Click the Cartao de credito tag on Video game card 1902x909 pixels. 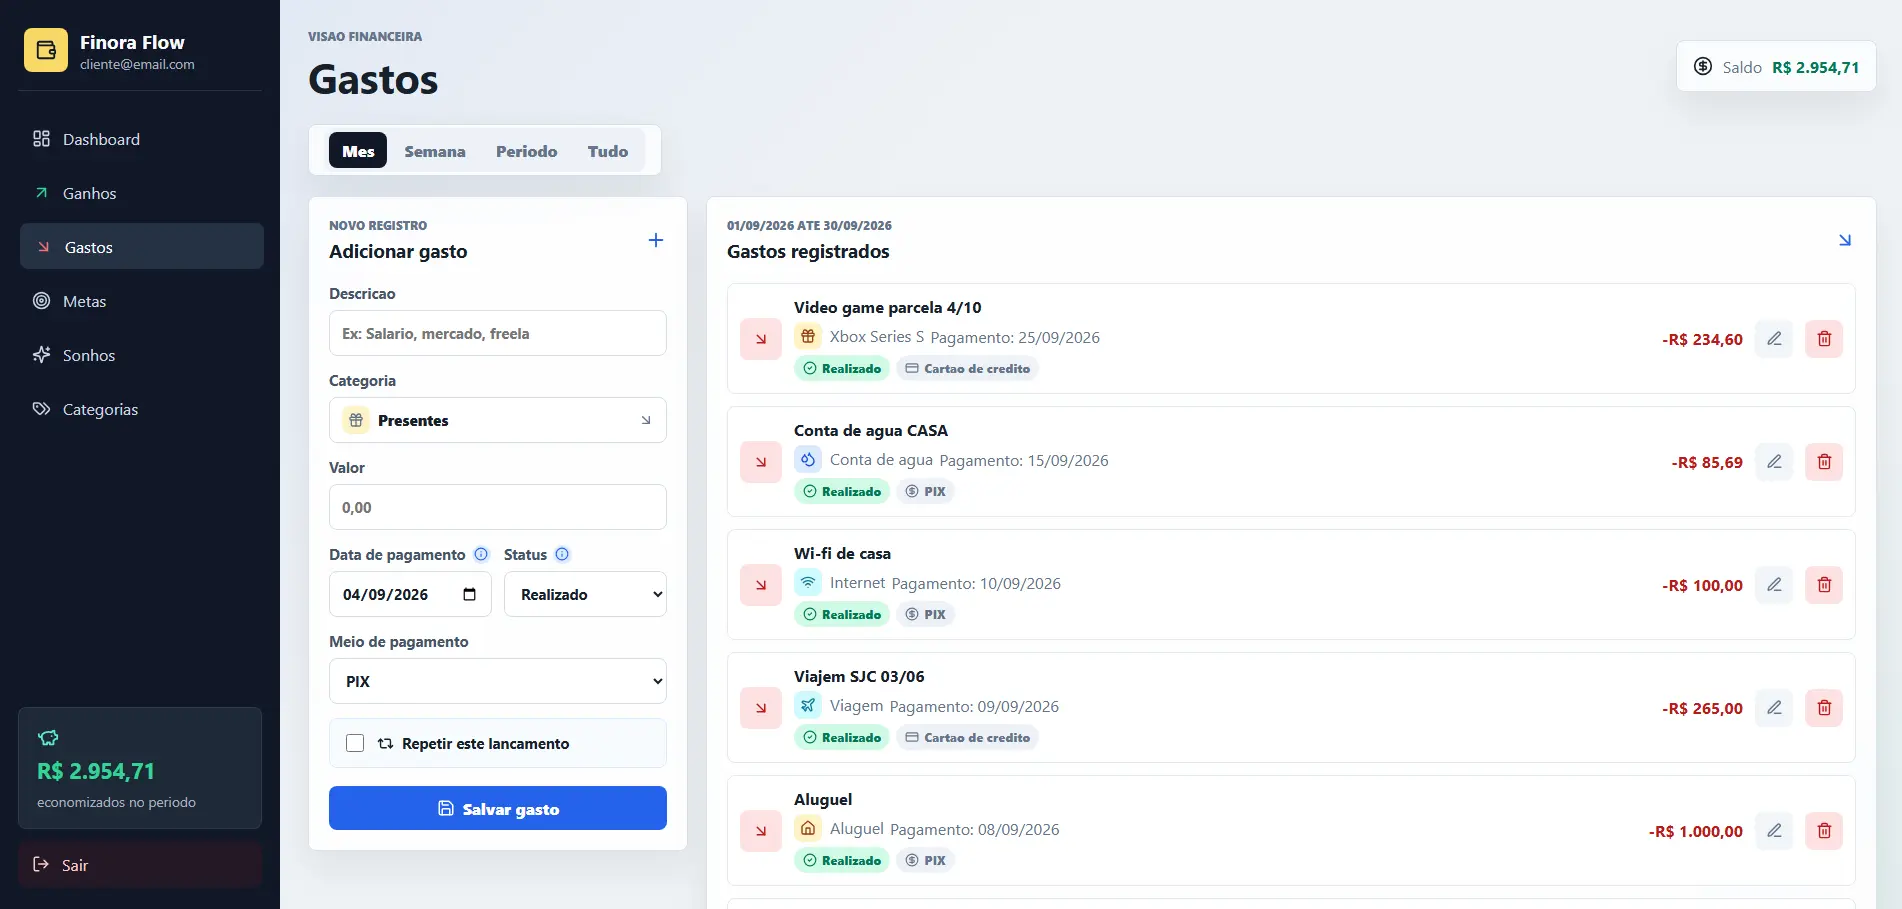pos(968,368)
